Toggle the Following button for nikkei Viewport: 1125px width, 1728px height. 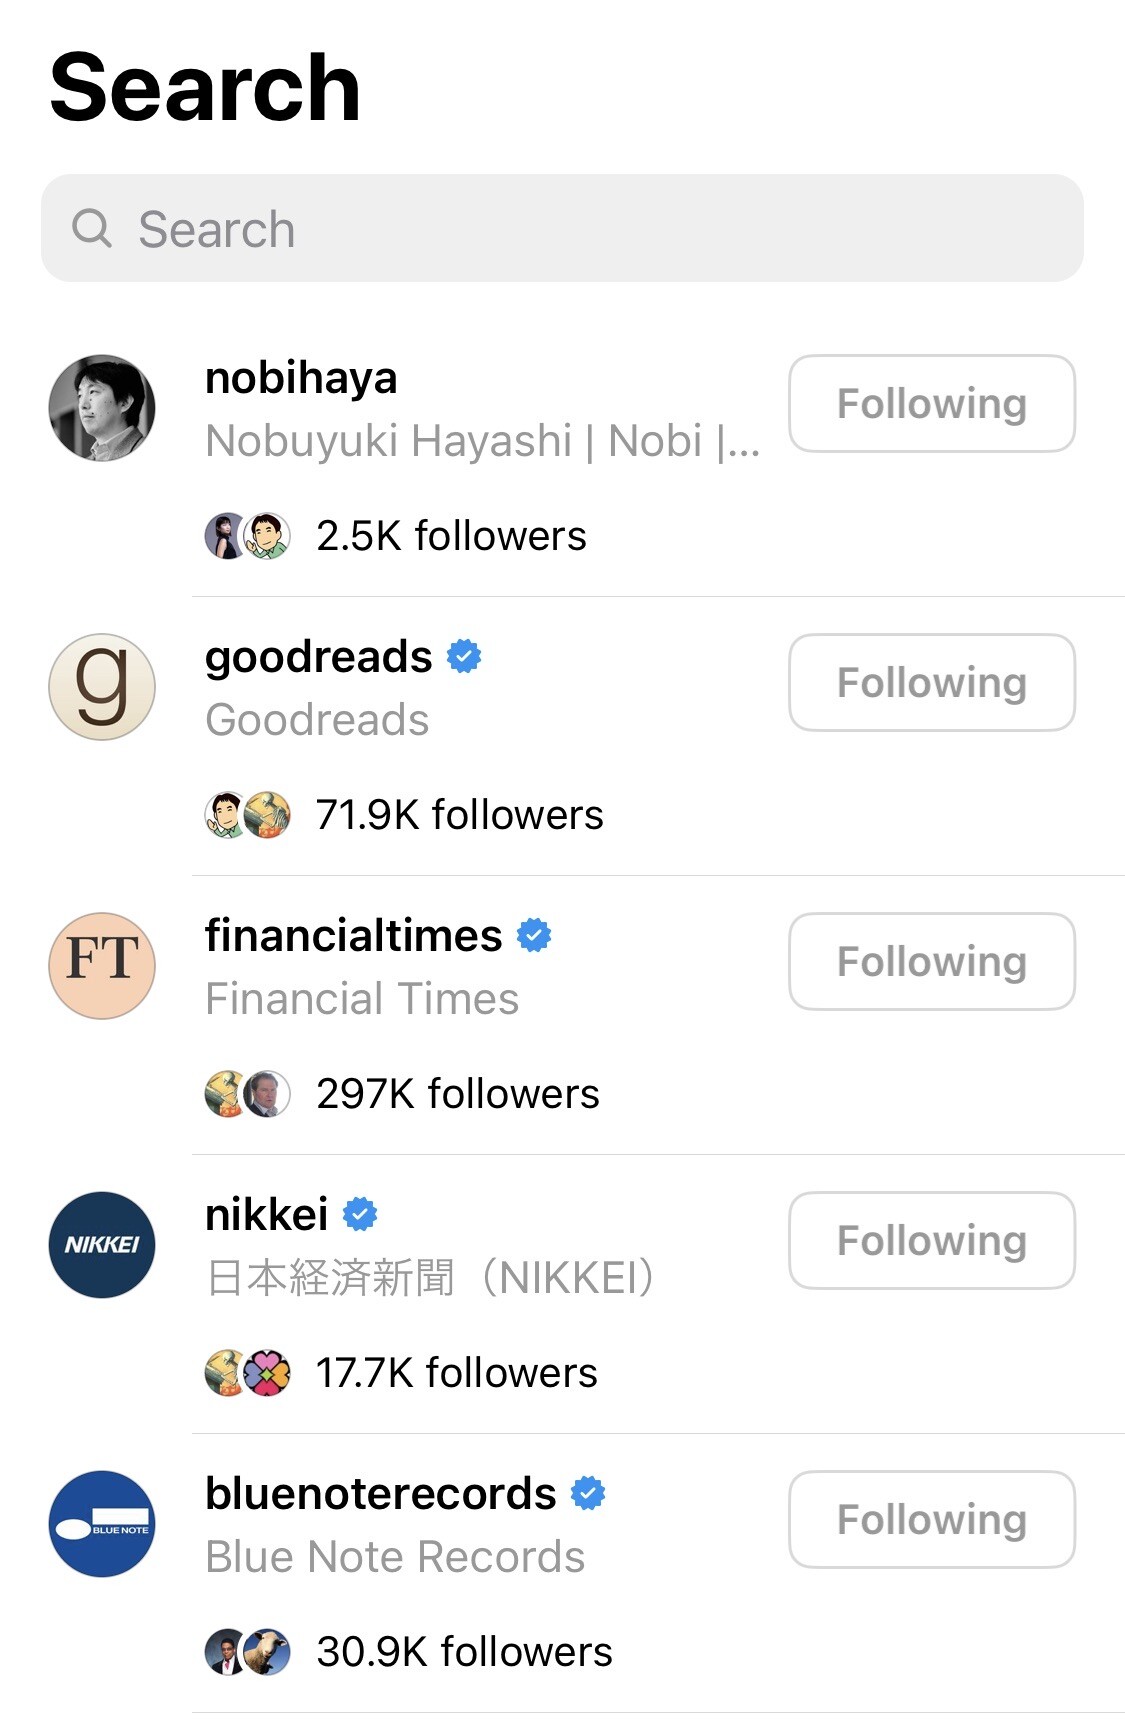[x=931, y=1241]
